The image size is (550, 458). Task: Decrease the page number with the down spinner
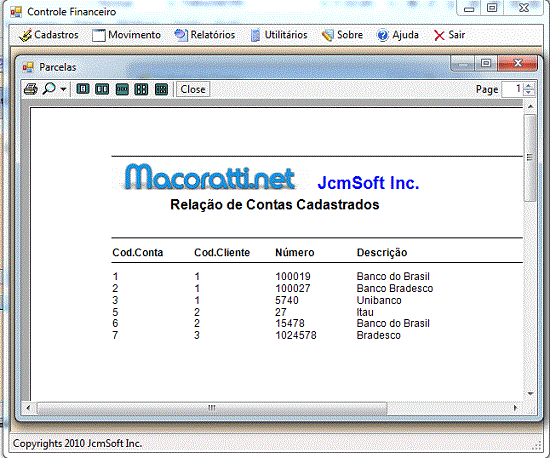coord(529,93)
